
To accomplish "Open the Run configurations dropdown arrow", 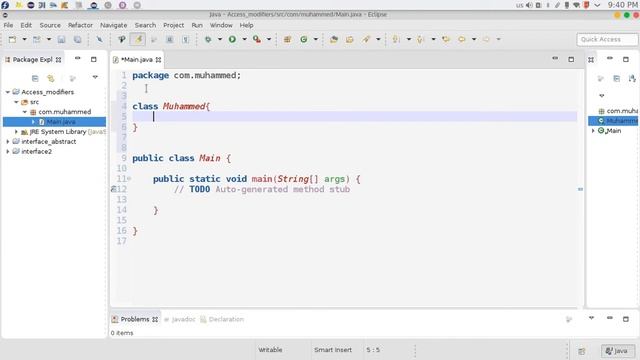I will pyautogui.click(x=244, y=39).
